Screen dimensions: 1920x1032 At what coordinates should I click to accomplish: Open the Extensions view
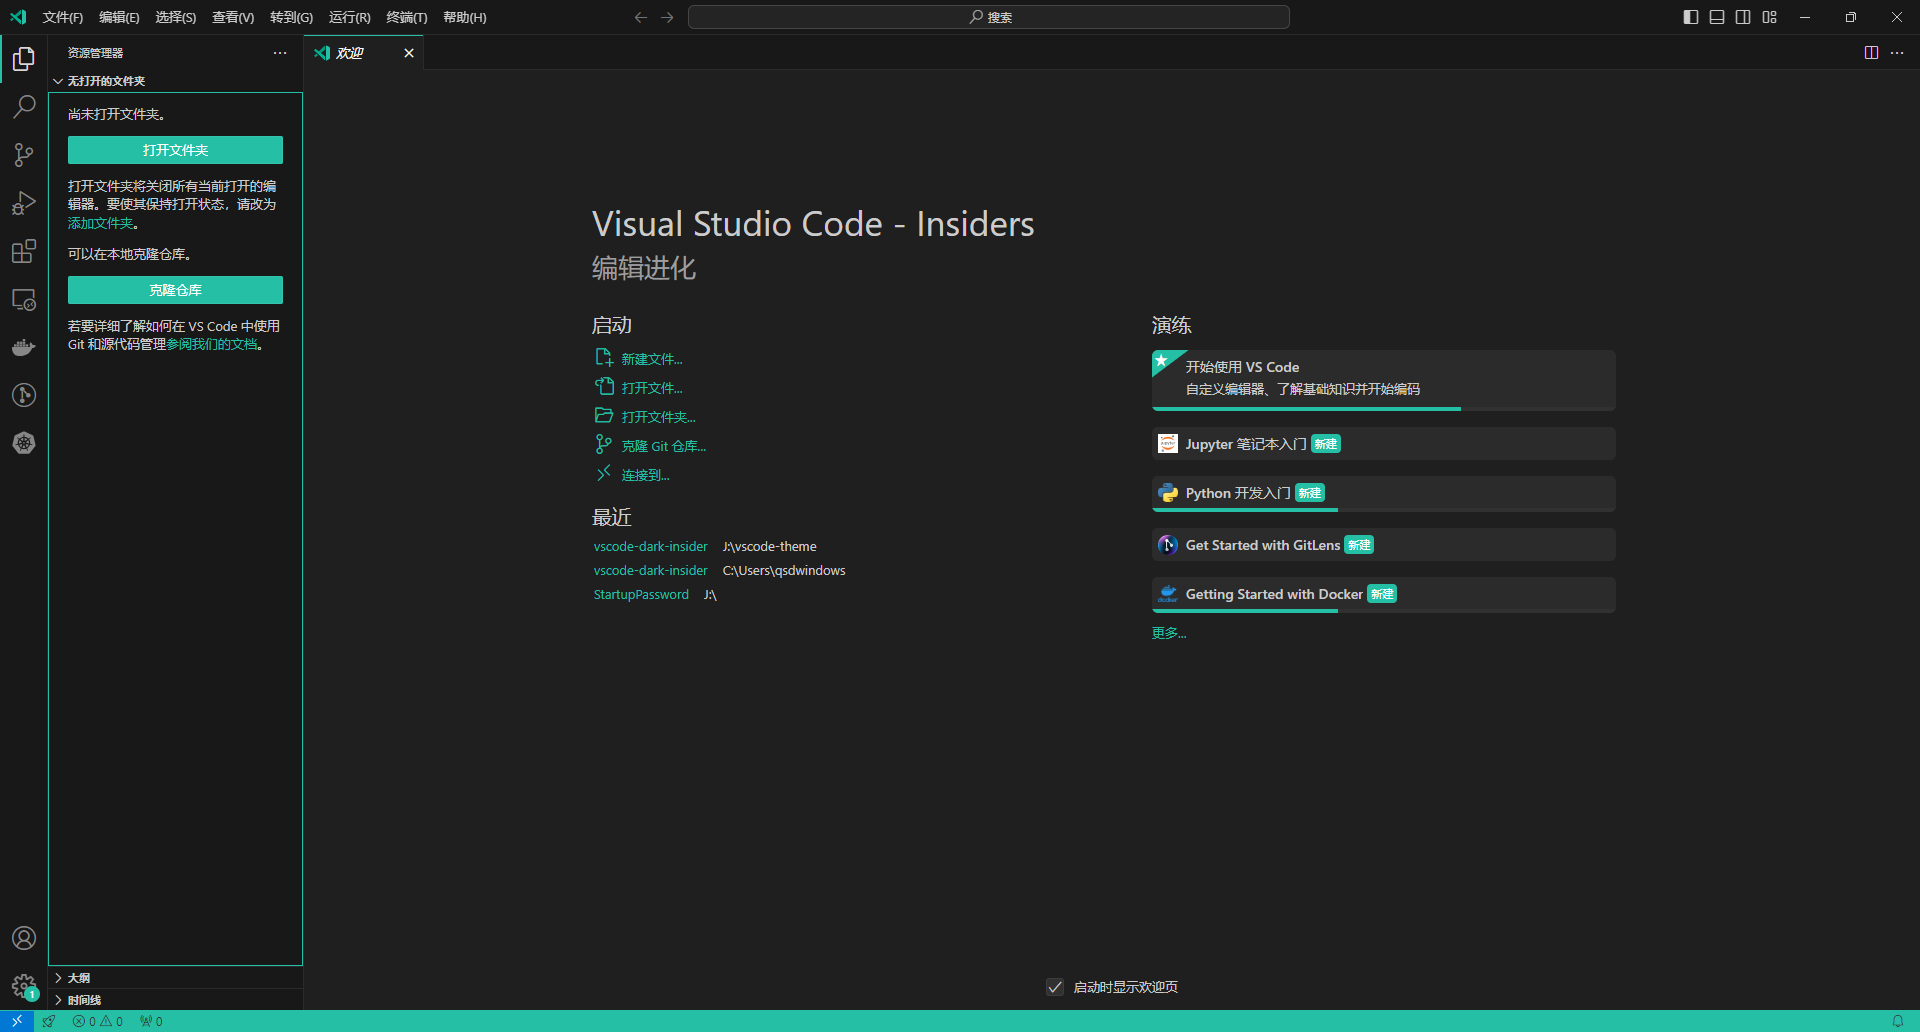click(24, 251)
